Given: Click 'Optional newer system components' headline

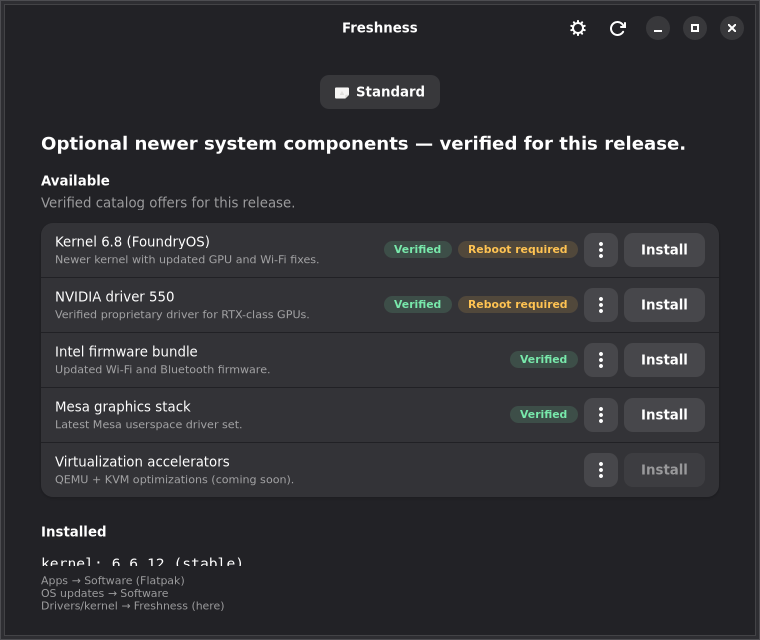Looking at the screenshot, I should click(363, 144).
